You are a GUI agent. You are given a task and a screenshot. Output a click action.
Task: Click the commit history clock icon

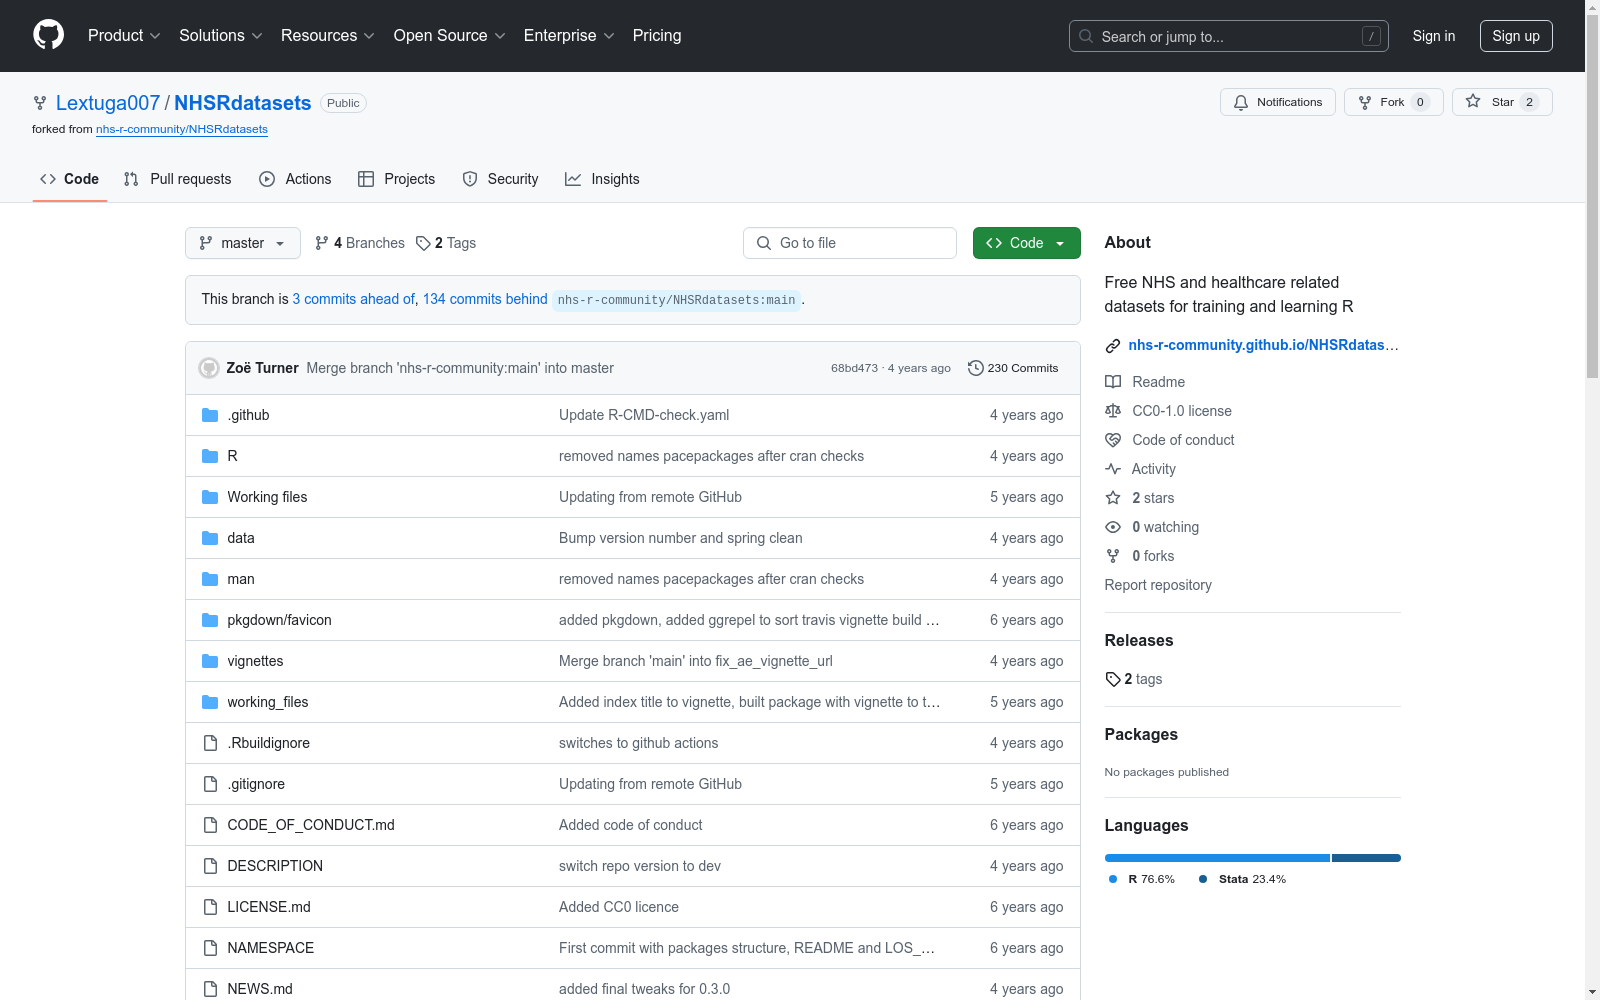(x=975, y=368)
